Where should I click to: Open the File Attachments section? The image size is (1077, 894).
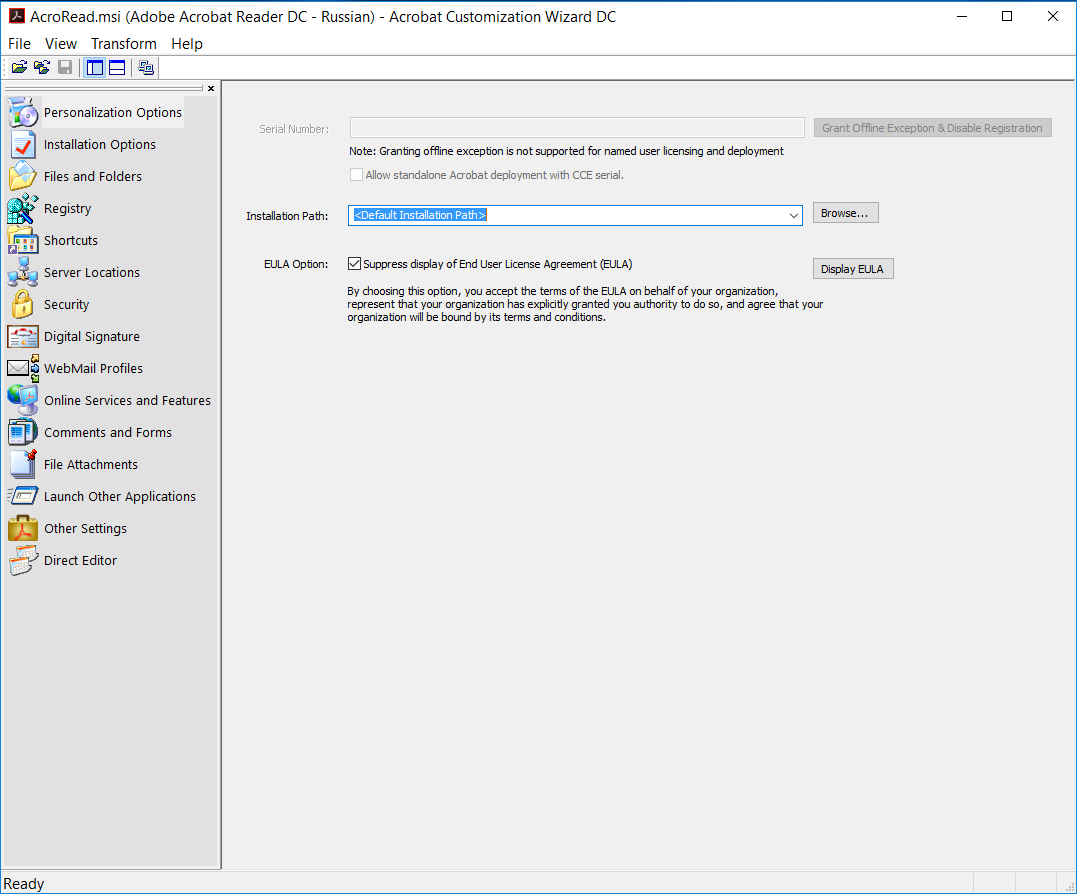73,465
